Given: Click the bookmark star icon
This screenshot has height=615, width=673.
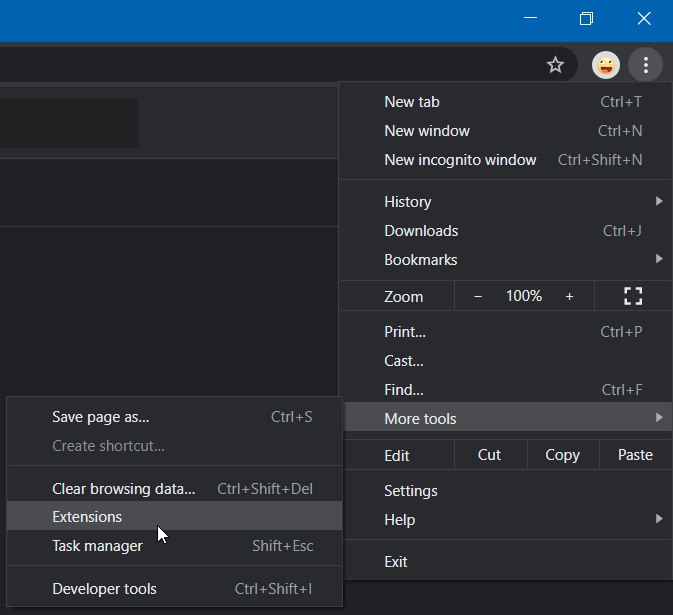Looking at the screenshot, I should point(555,66).
